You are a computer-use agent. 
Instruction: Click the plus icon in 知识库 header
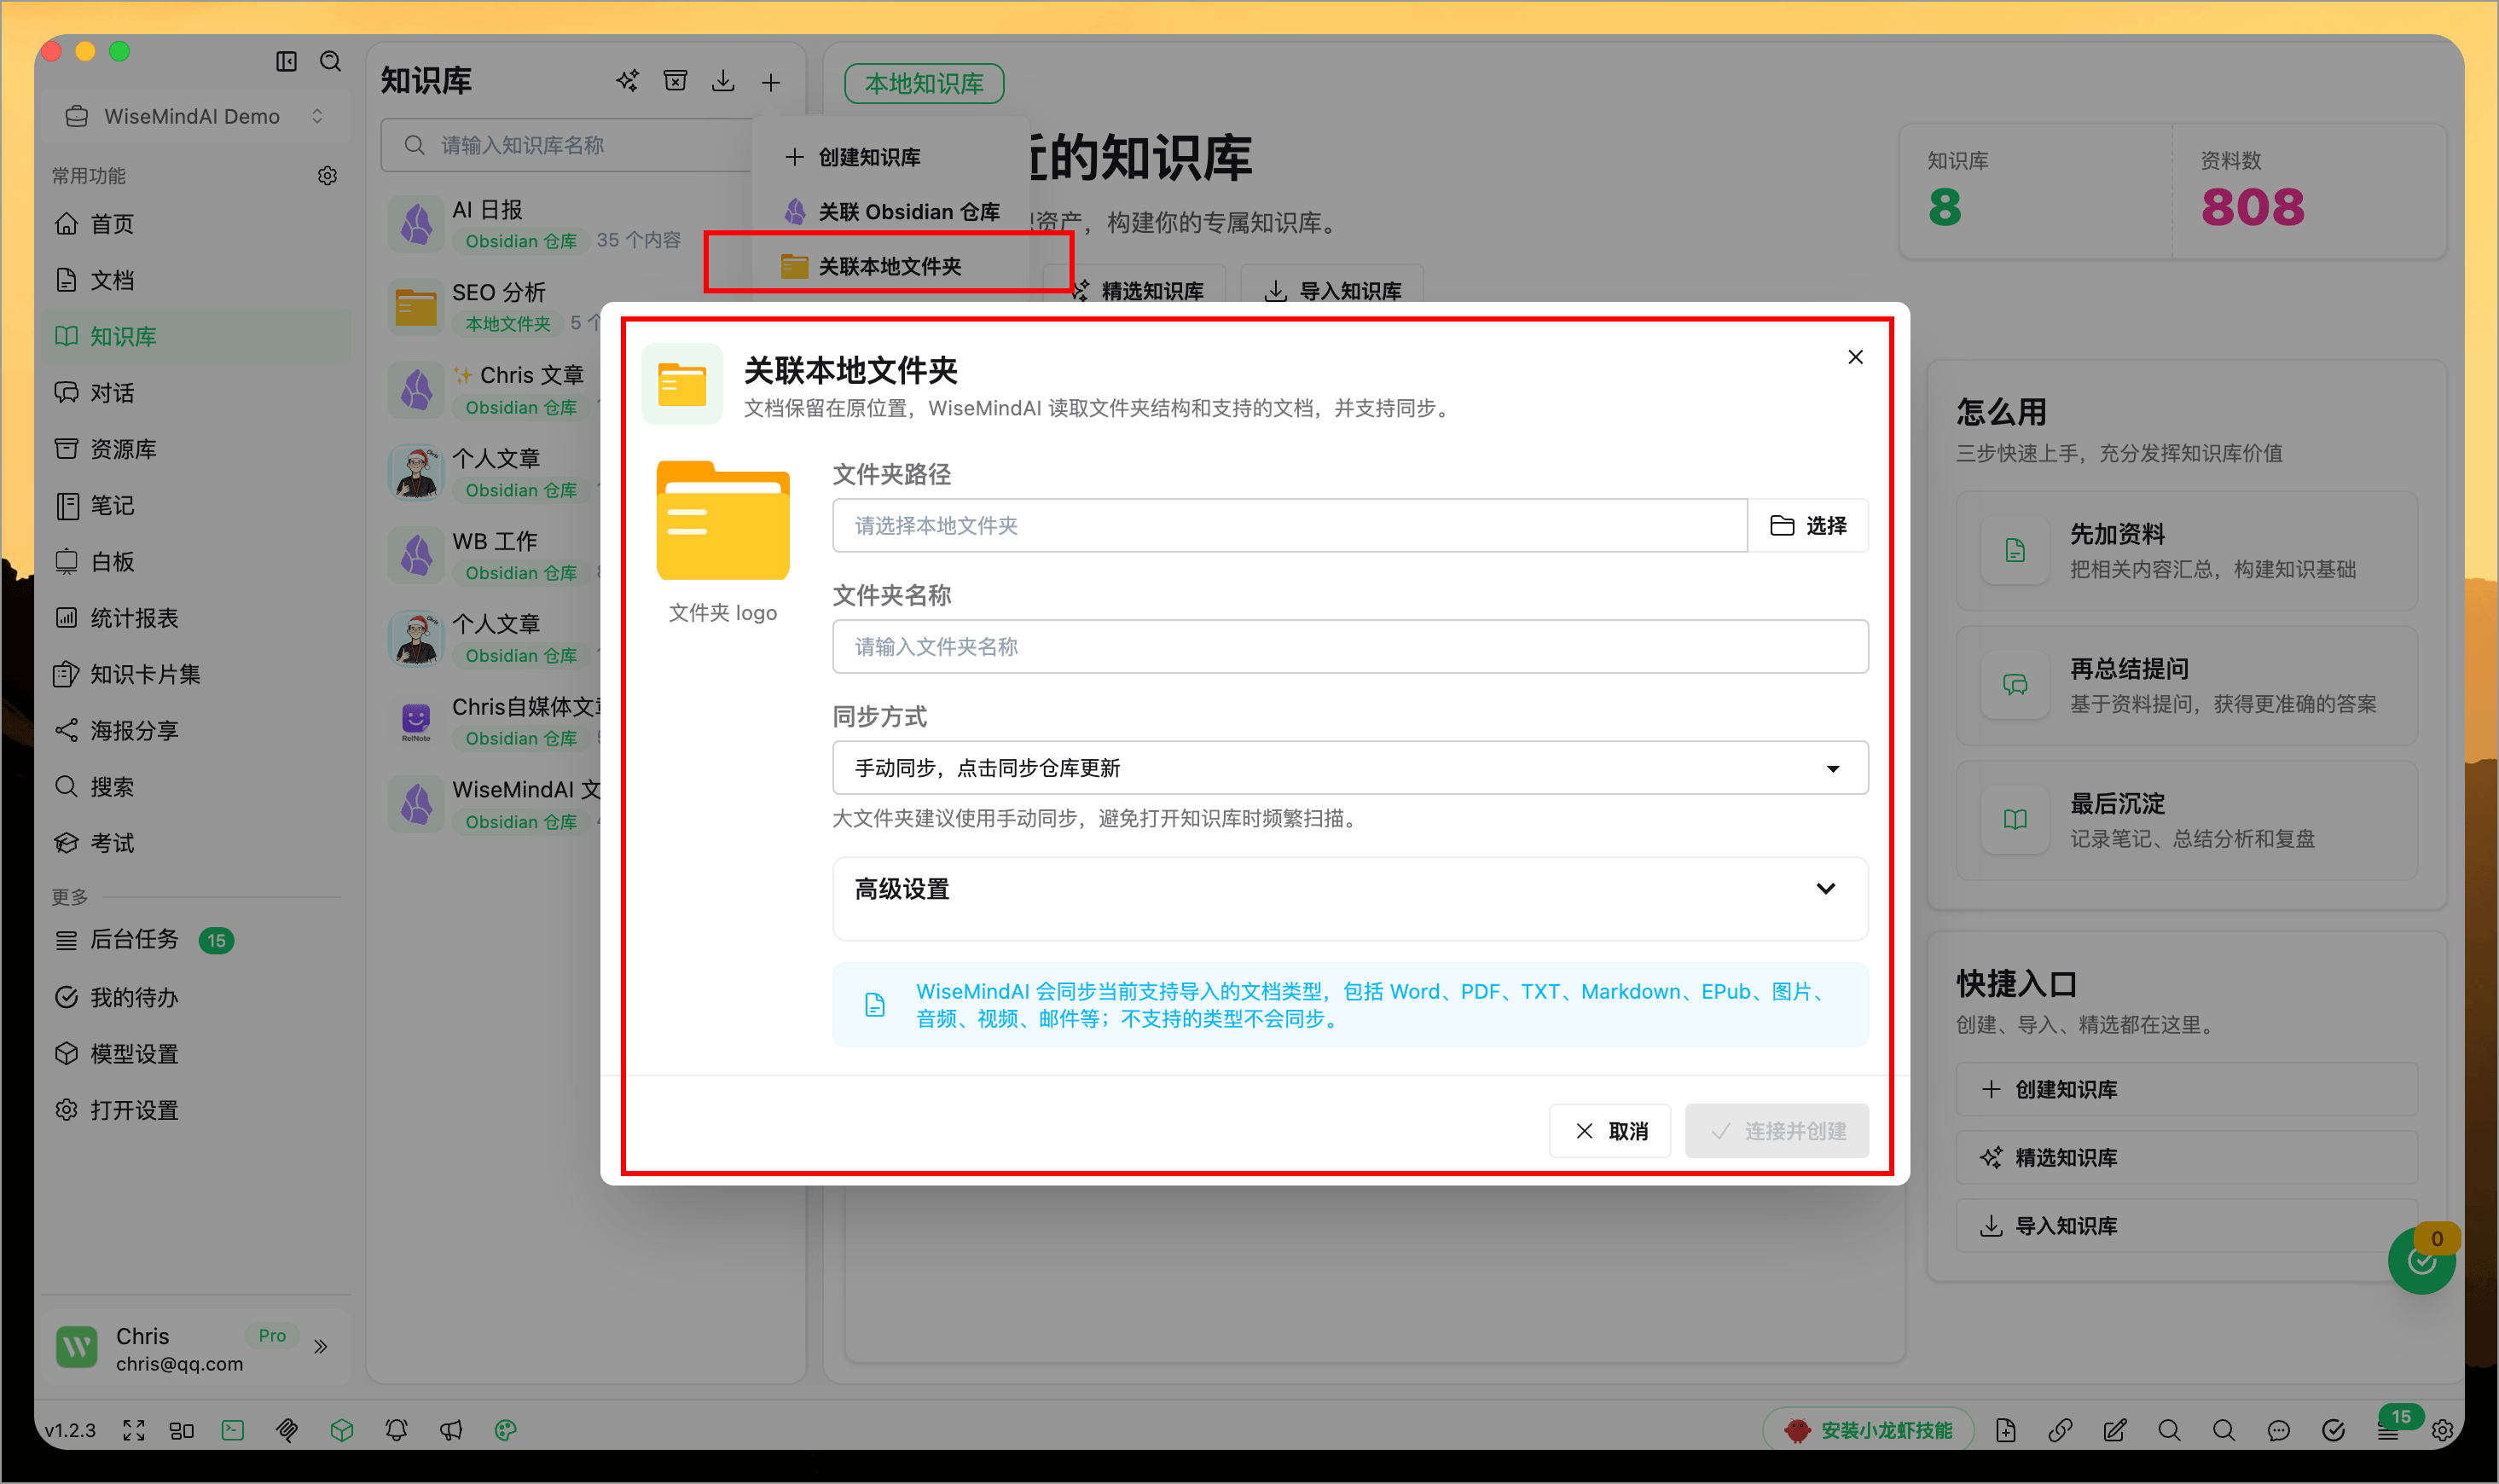coord(771,82)
